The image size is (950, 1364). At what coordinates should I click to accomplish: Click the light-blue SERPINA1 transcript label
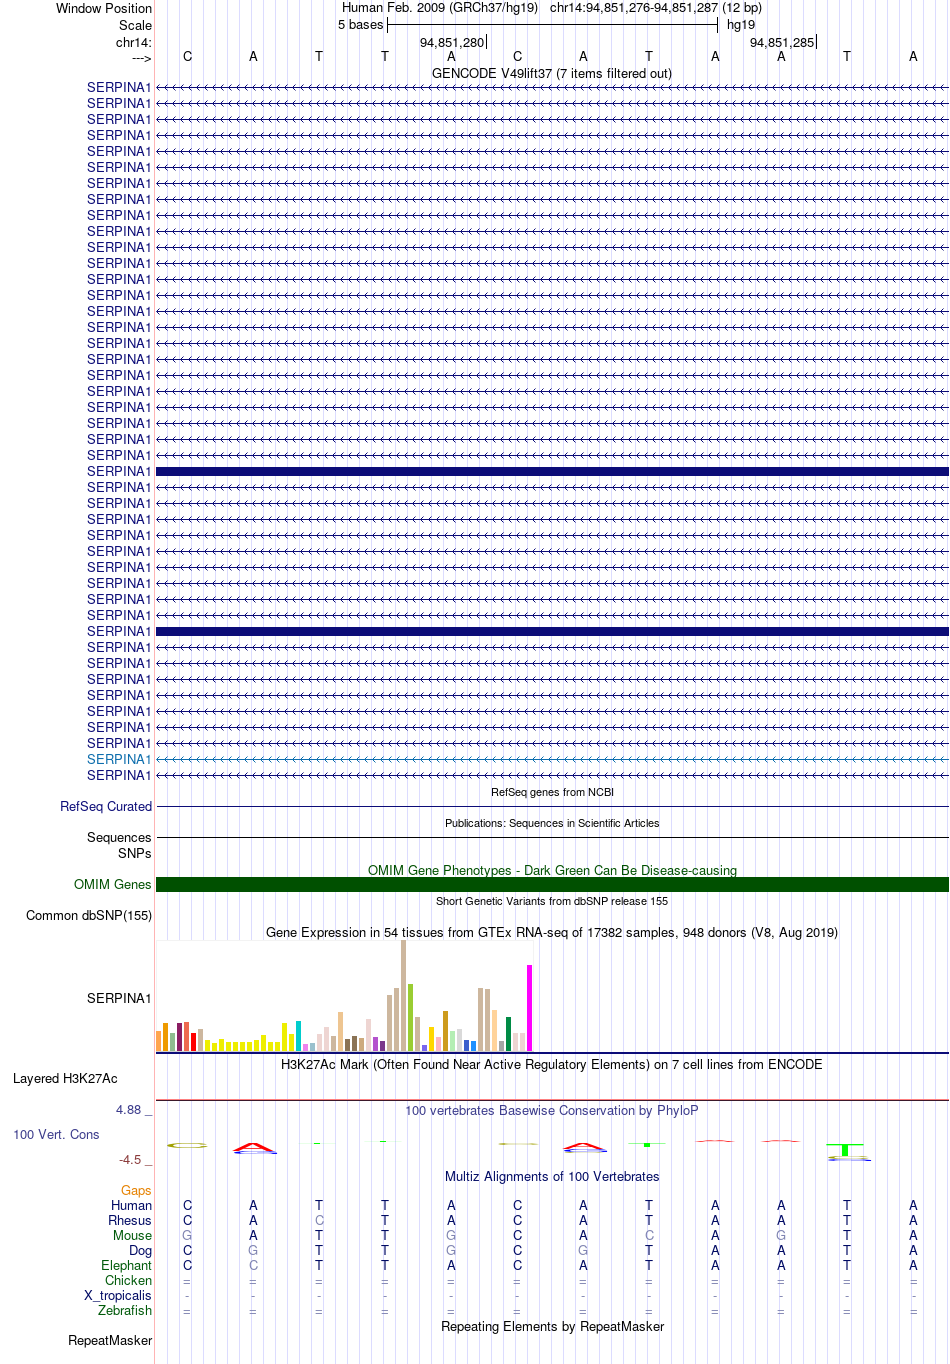click(x=119, y=759)
